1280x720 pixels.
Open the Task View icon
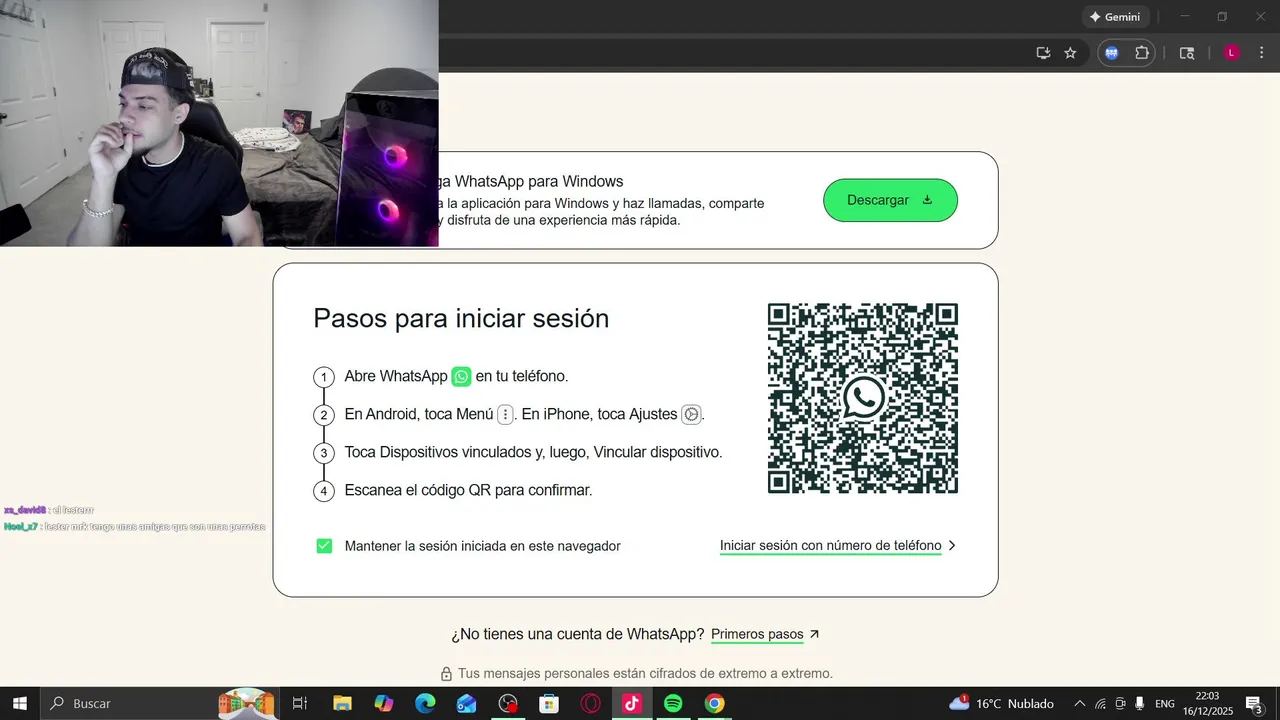tap(299, 703)
